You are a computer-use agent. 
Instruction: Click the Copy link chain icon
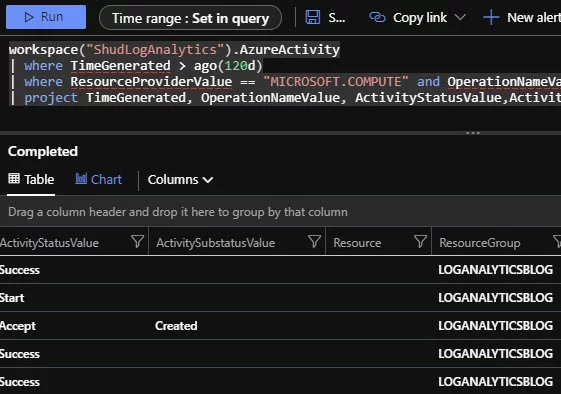point(377,17)
